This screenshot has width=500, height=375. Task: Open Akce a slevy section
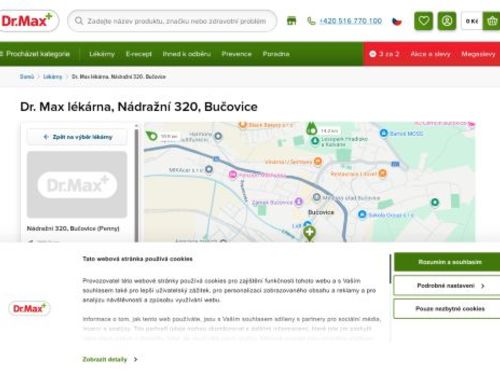point(430,54)
